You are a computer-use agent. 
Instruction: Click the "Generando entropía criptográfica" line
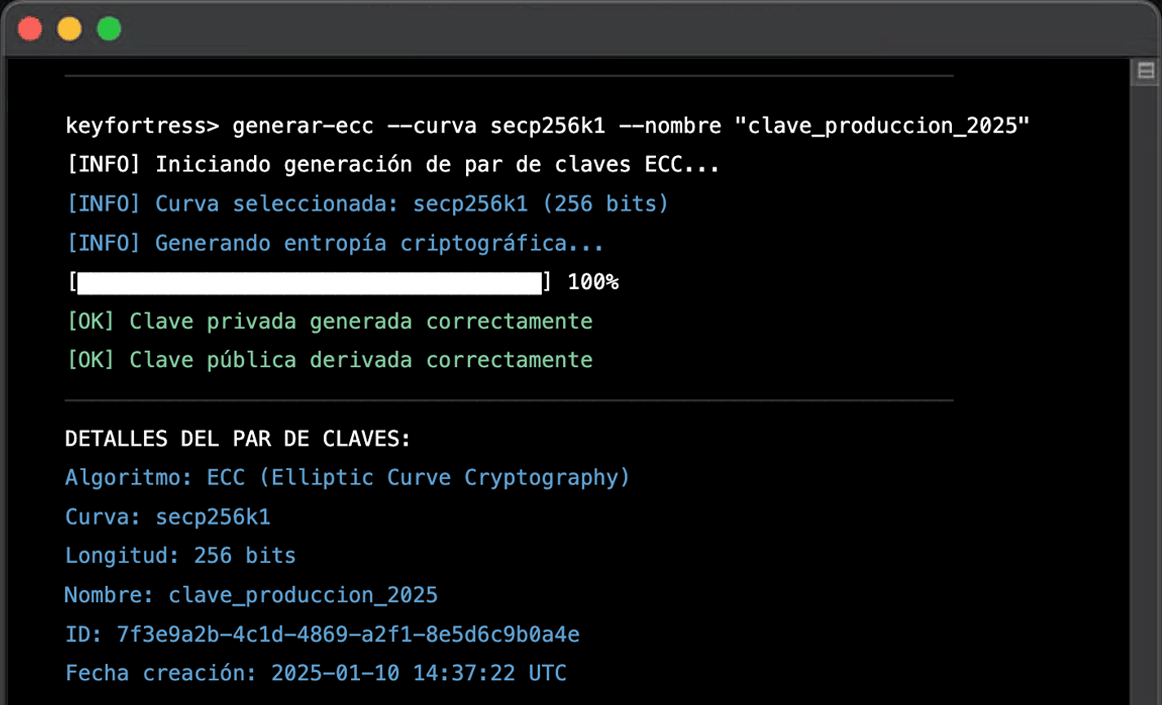tap(335, 243)
